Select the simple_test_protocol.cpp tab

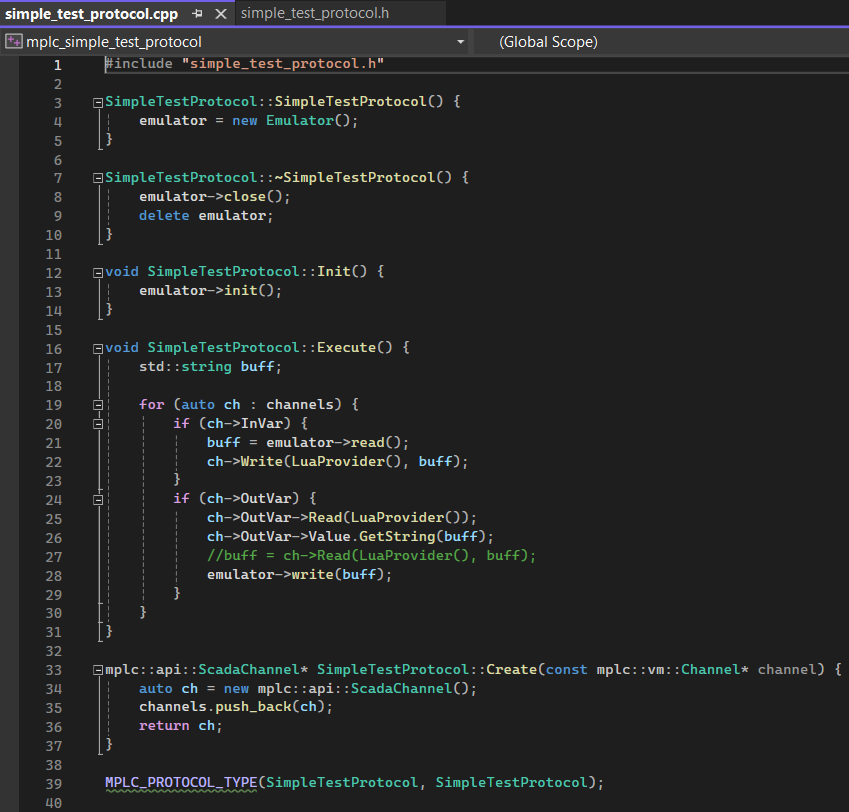click(x=92, y=14)
